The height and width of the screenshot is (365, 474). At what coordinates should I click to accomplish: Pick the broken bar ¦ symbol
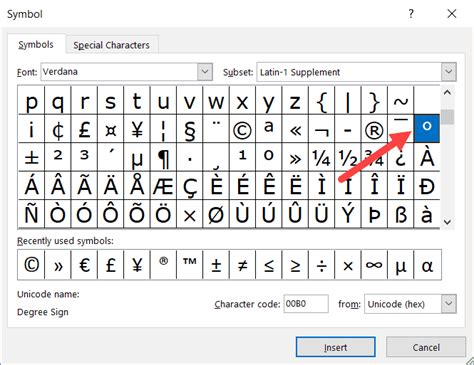click(x=163, y=129)
